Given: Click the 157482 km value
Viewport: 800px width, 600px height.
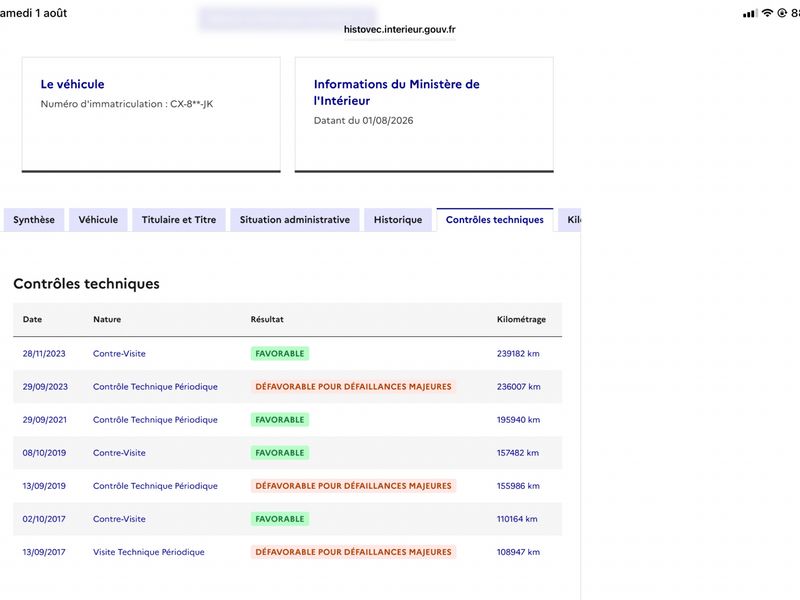Looking at the screenshot, I should click(x=518, y=453).
